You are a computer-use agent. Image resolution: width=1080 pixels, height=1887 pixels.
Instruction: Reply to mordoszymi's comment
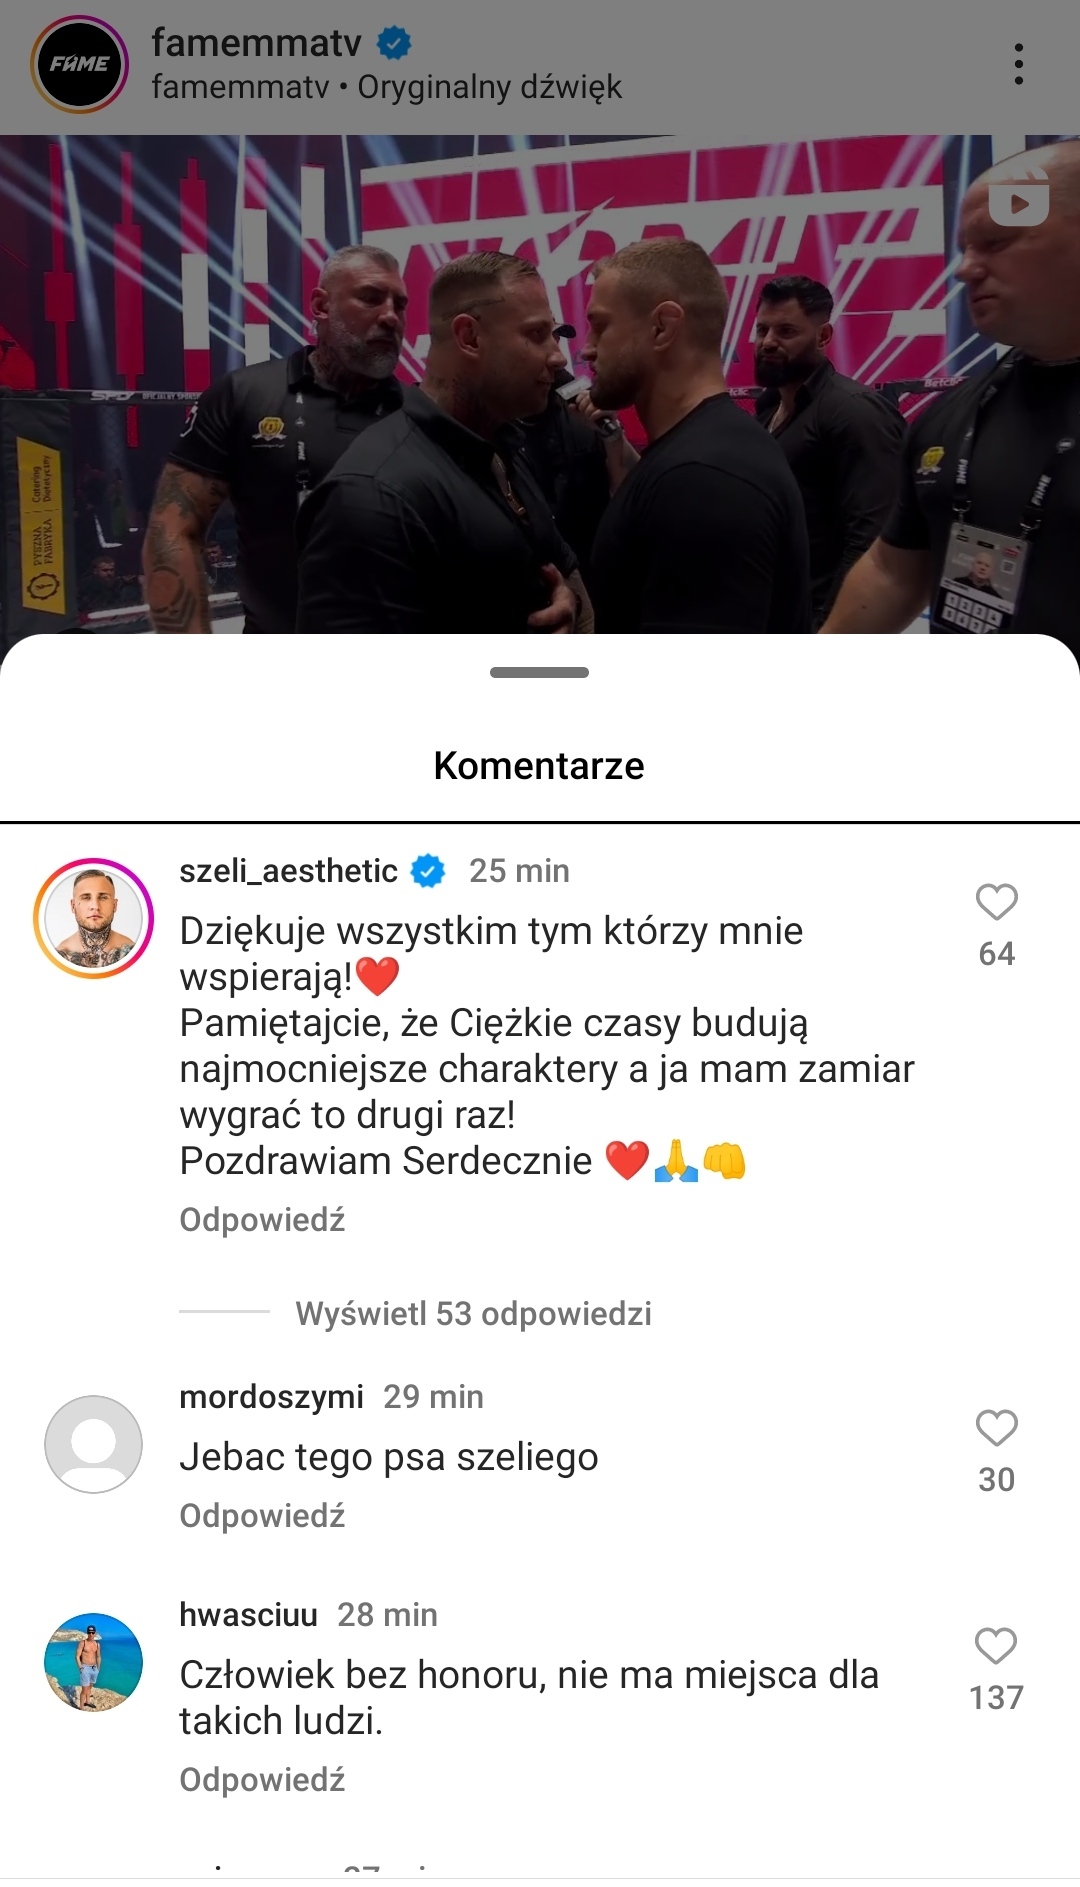point(262,1516)
